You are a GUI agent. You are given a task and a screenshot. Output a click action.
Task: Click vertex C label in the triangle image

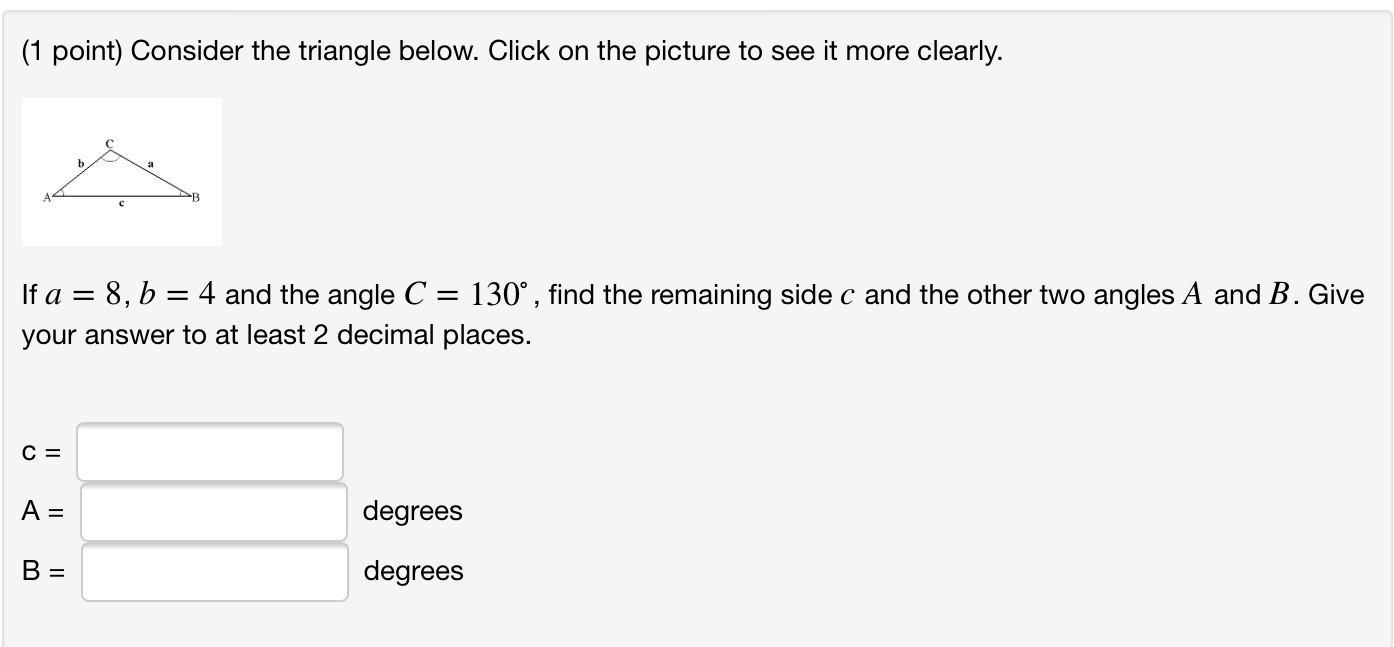coord(110,143)
